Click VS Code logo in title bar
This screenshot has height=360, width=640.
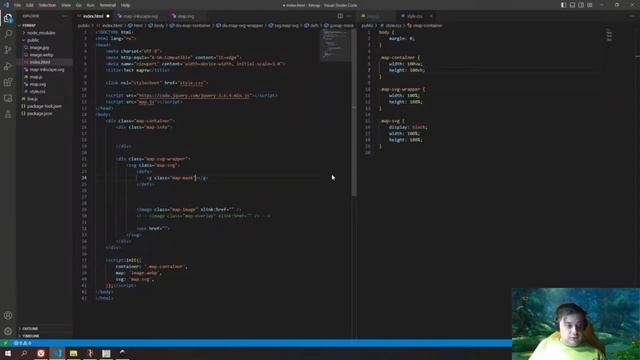point(6,5)
